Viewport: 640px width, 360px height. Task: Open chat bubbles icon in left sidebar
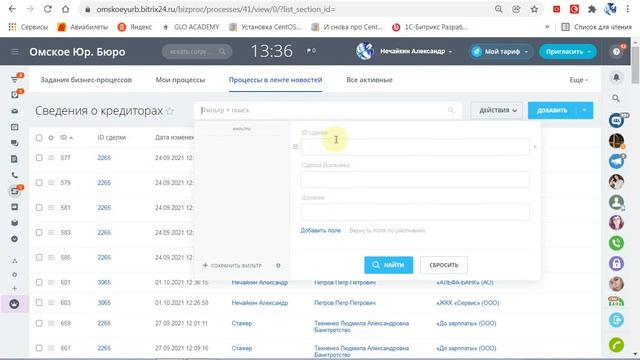pyautogui.click(x=15, y=143)
